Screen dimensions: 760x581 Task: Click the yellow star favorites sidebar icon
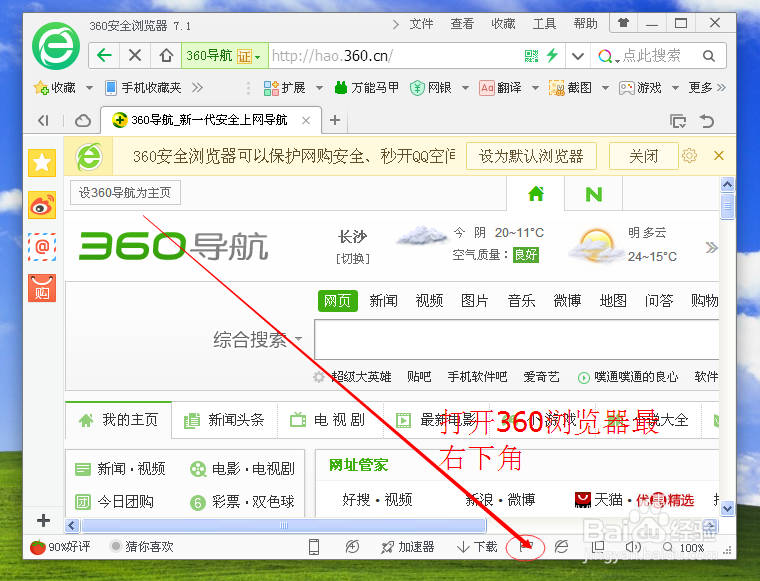click(42, 163)
